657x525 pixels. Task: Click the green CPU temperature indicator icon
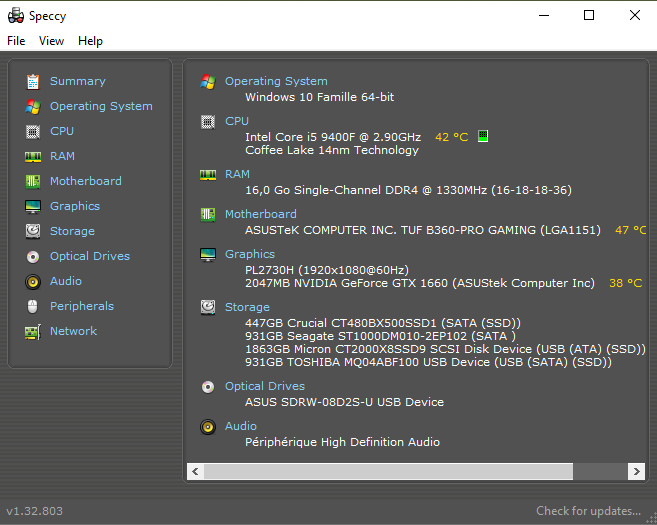483,136
